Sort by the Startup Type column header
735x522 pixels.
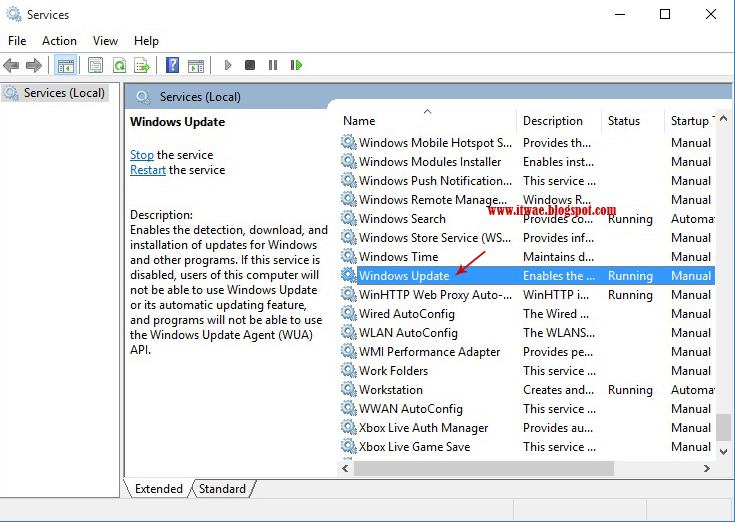point(691,121)
